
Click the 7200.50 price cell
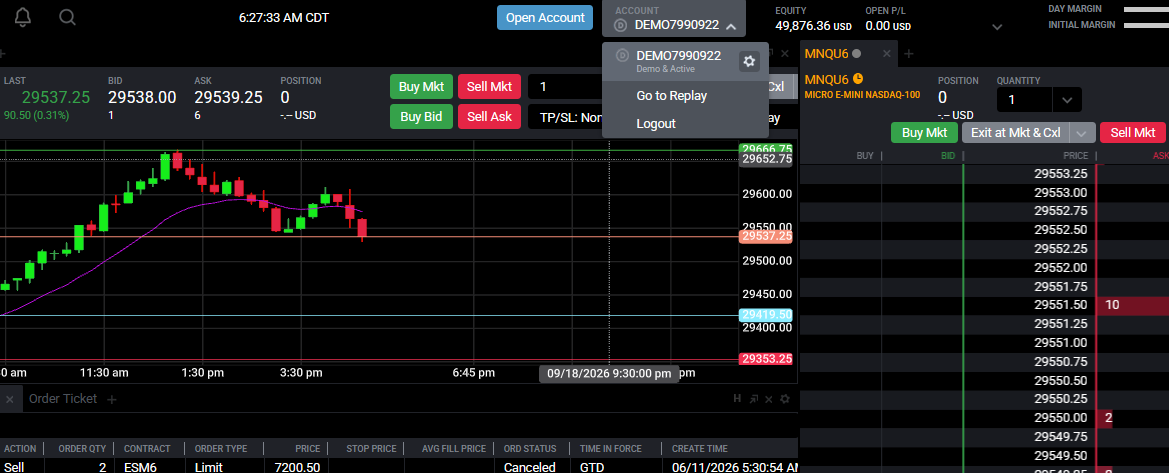click(298, 467)
